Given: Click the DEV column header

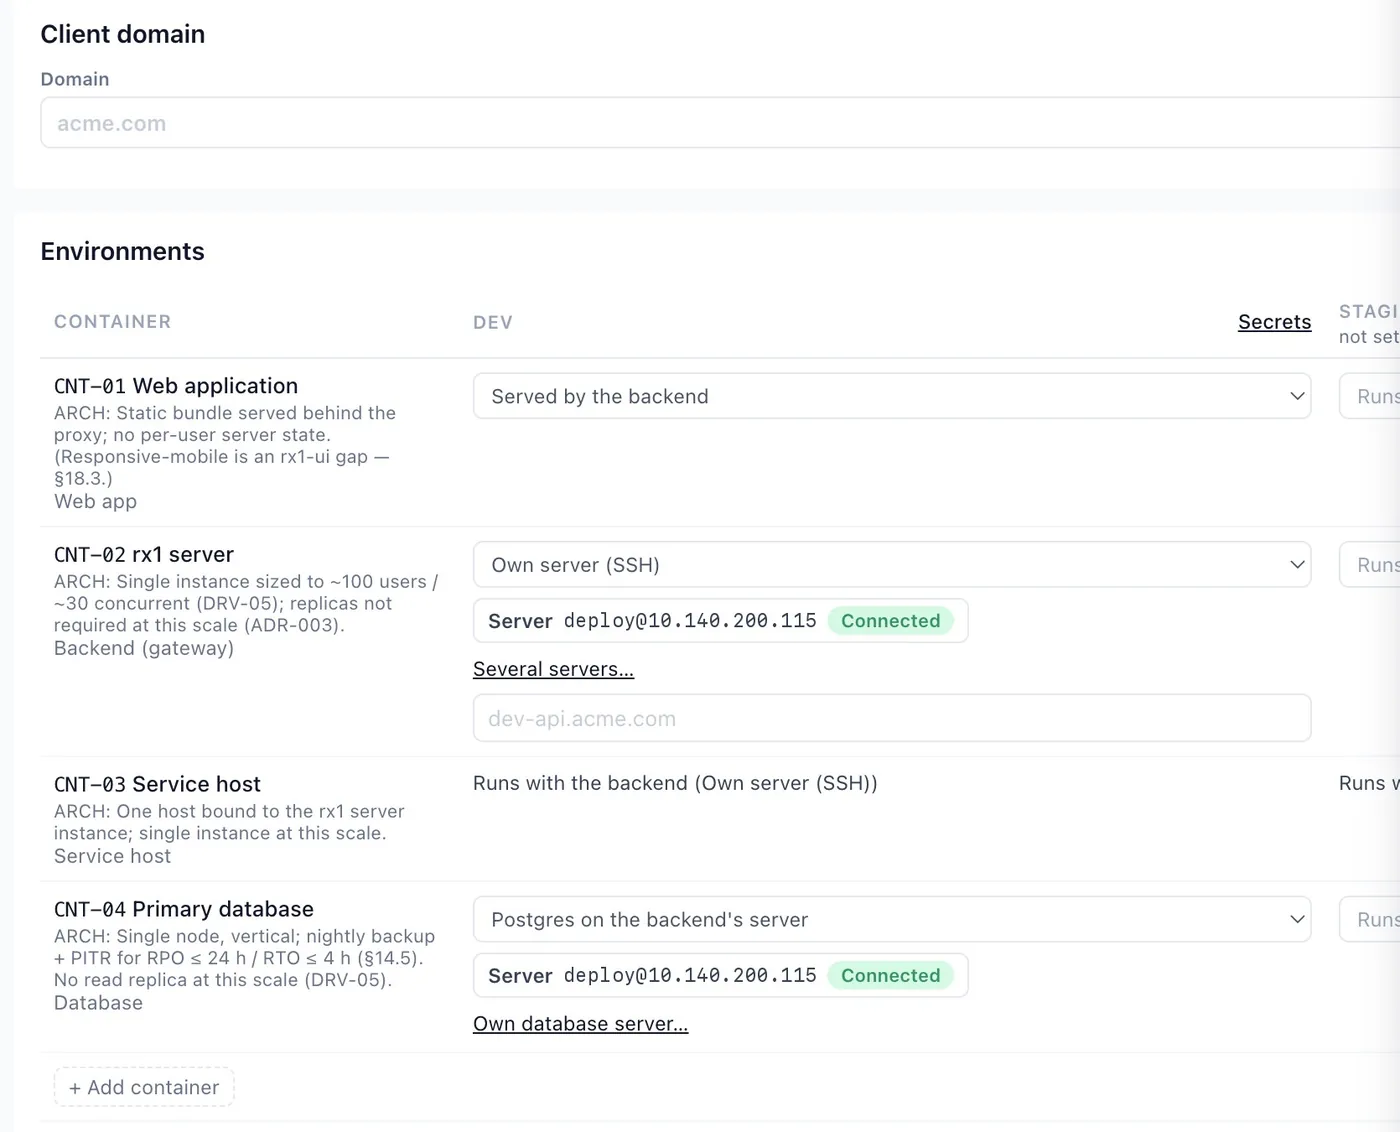Looking at the screenshot, I should (x=493, y=322).
